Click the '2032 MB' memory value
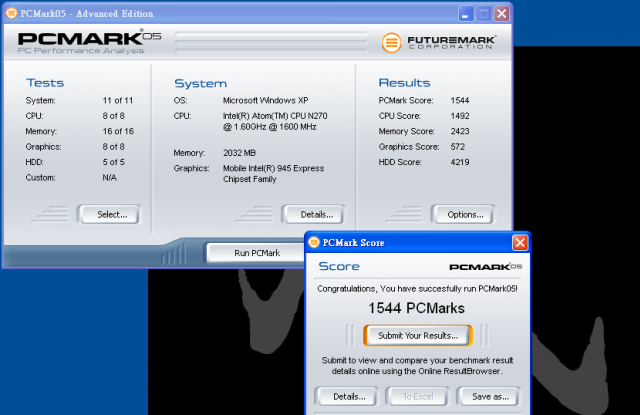The image size is (640, 415). (x=239, y=153)
